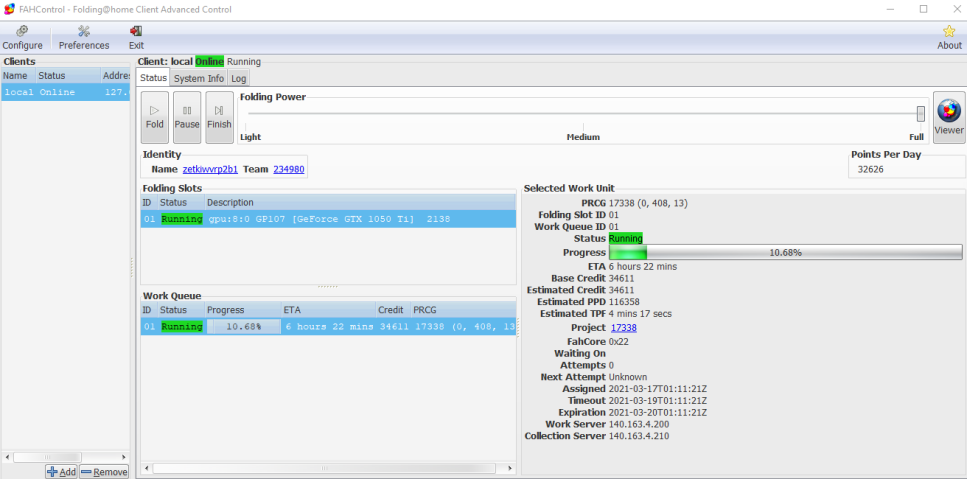This screenshot has width=967, height=479.
Task: Click the Work Queue Progress column header
Action: pos(242,309)
